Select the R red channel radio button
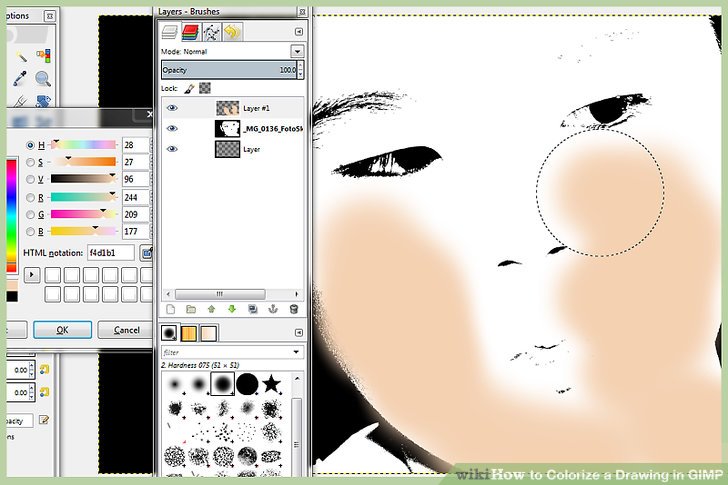The height and width of the screenshot is (485, 728). tap(31, 197)
